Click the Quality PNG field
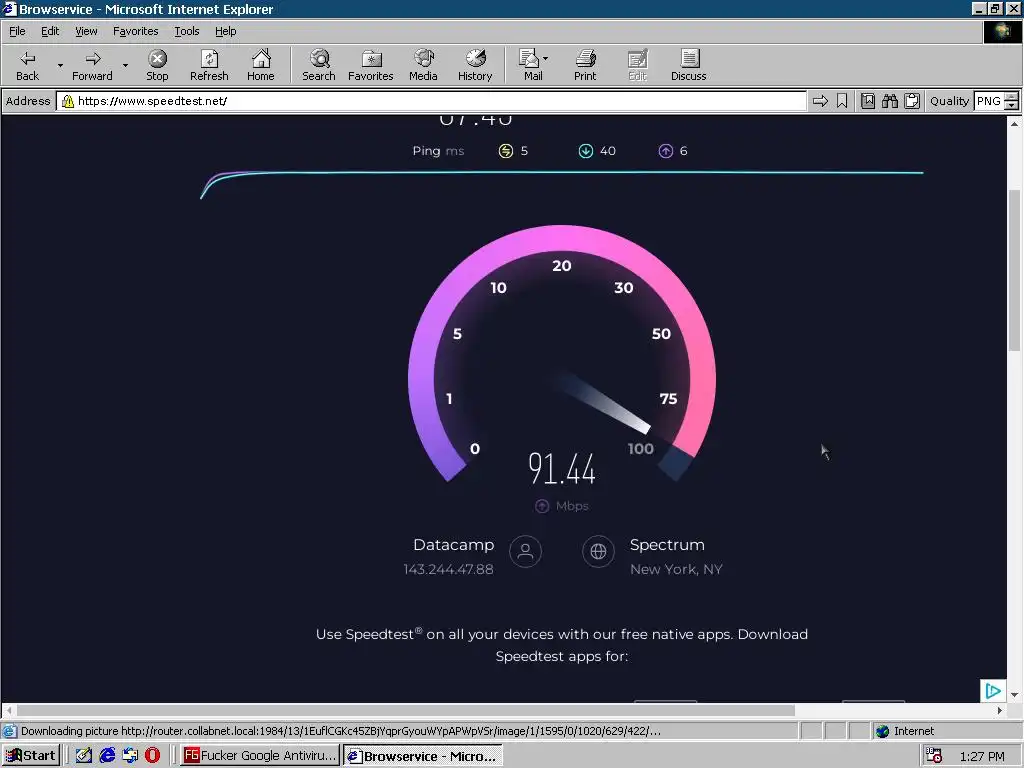This screenshot has width=1024, height=768. (989, 101)
